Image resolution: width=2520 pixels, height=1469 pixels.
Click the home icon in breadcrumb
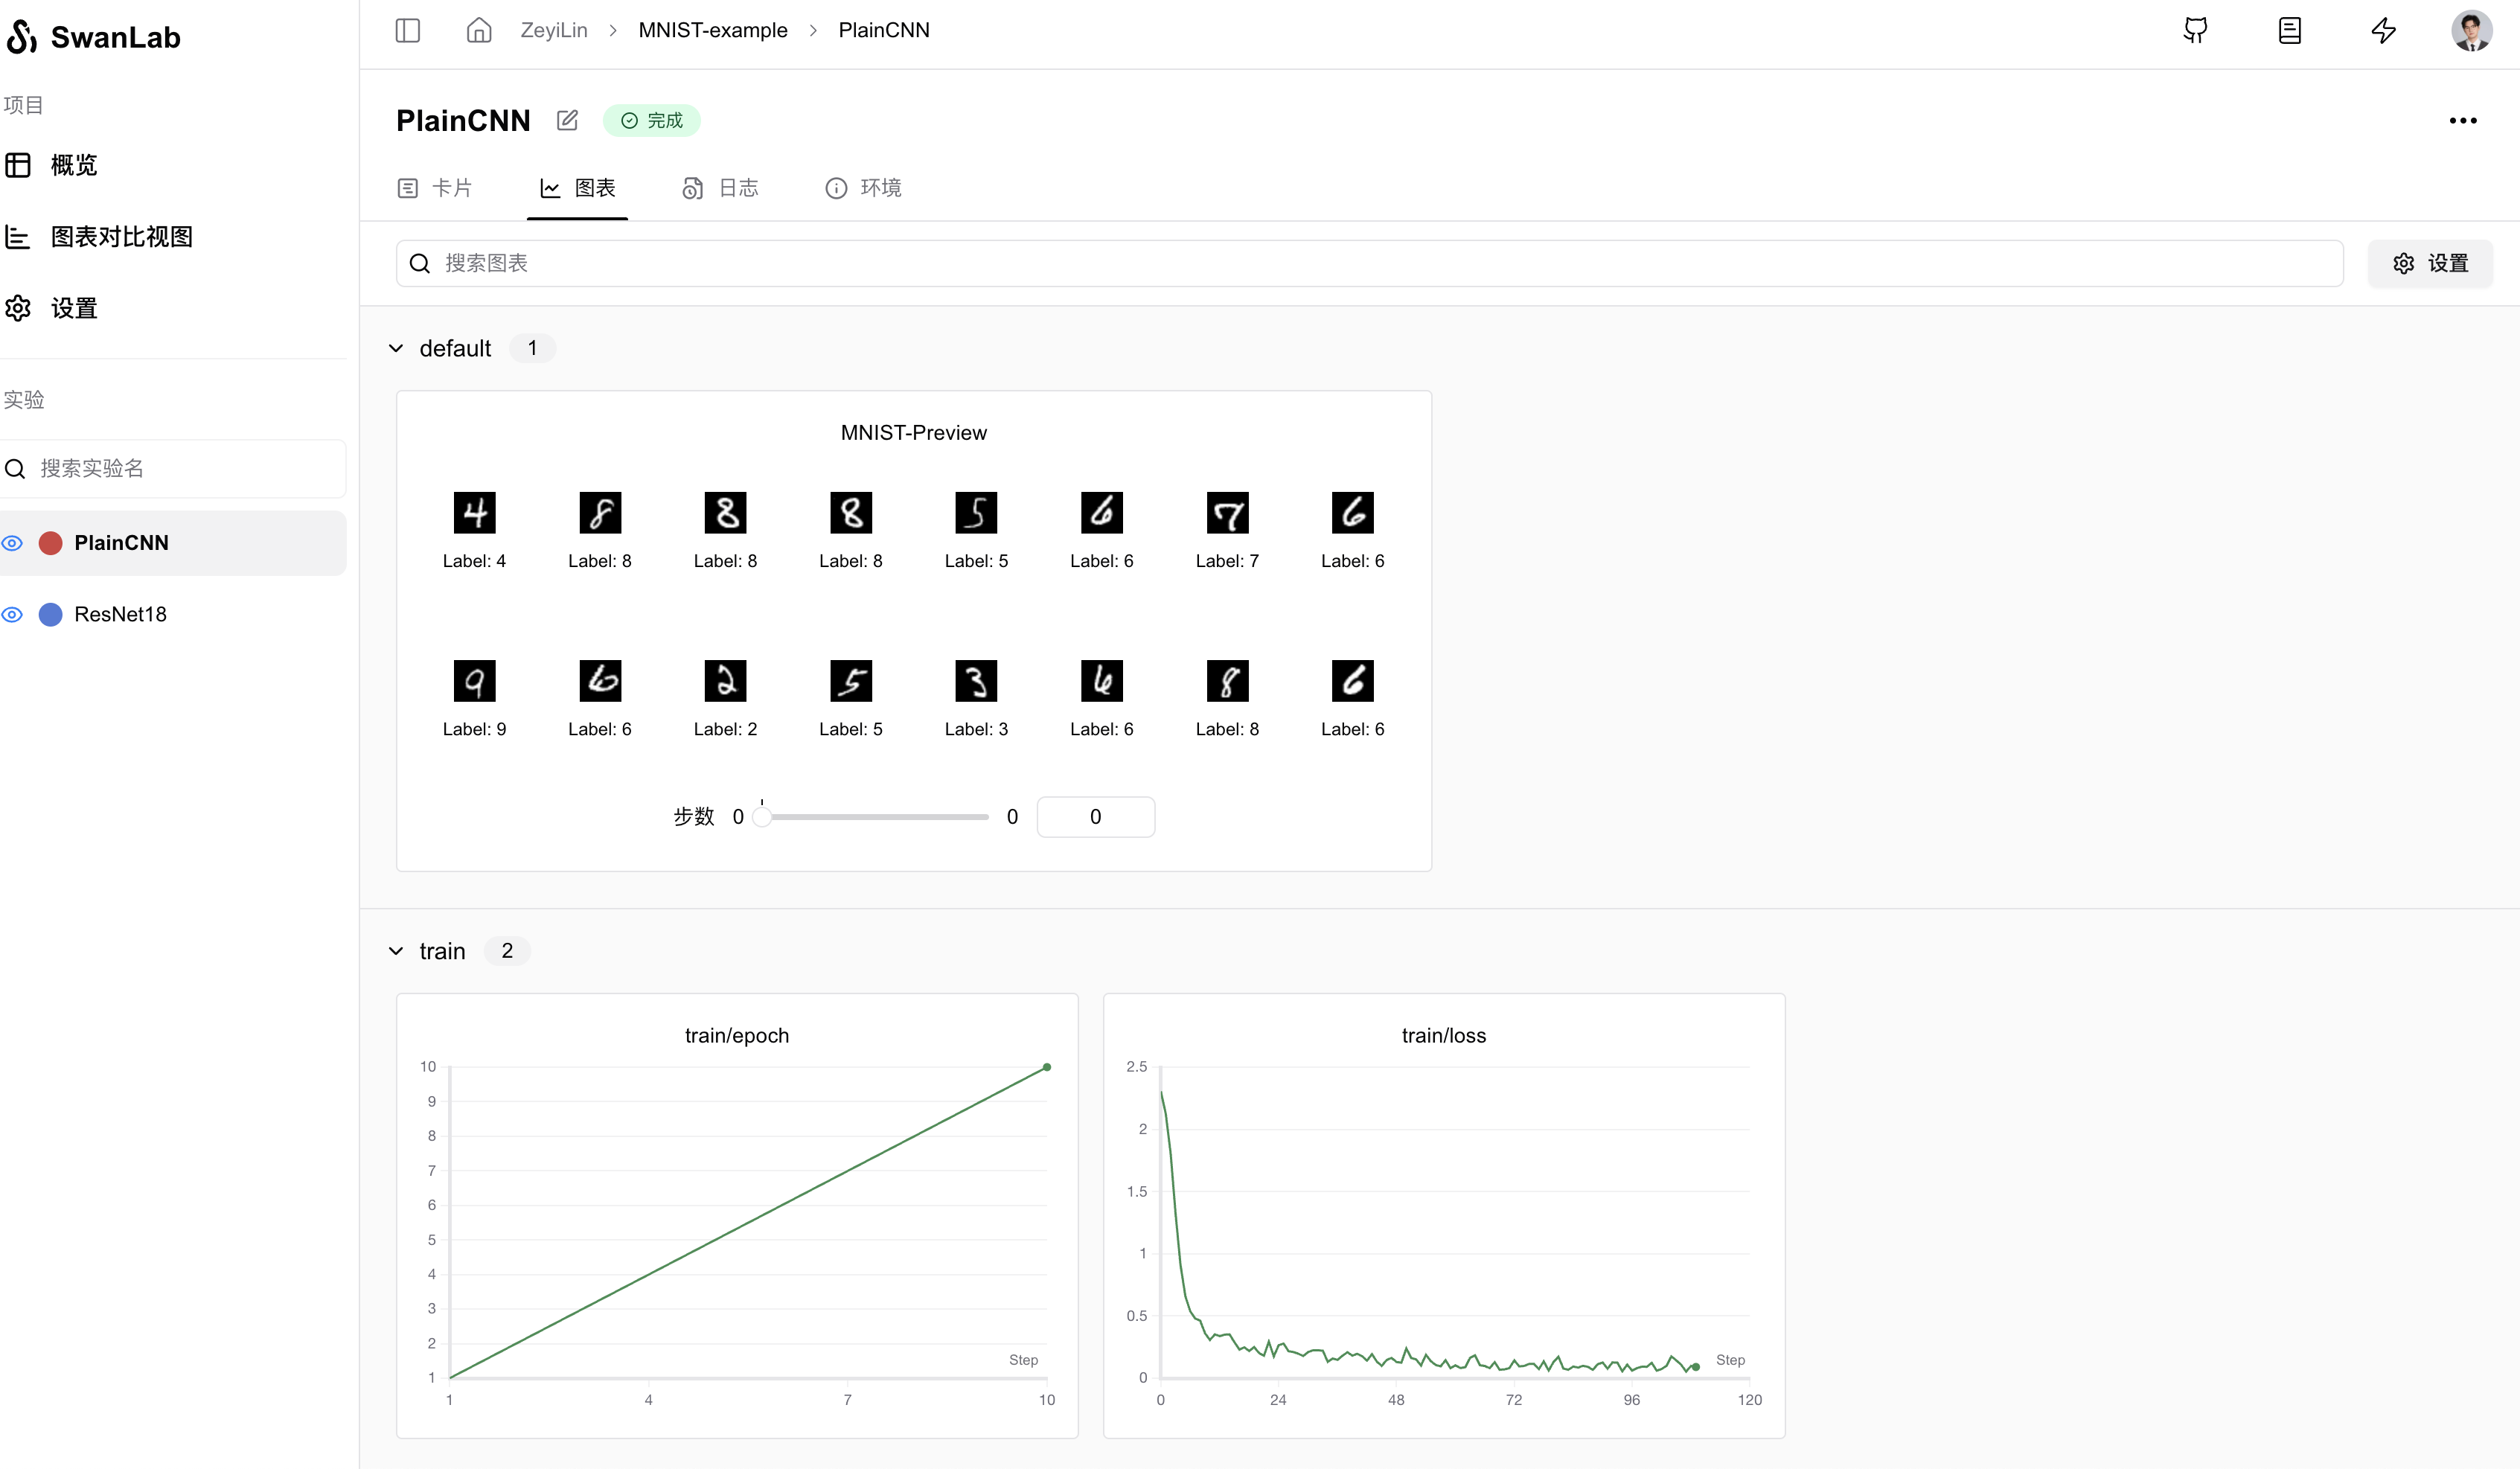pyautogui.click(x=479, y=30)
